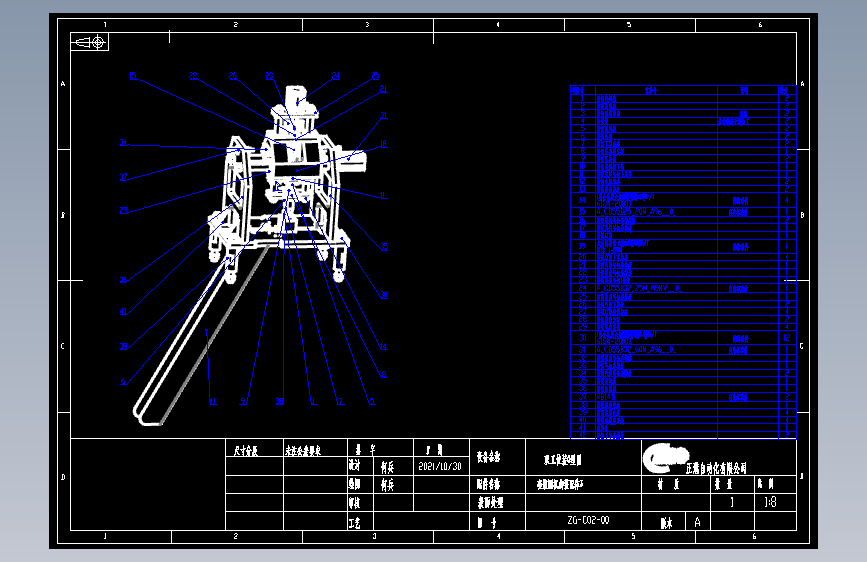Click the company logo in title block
Viewport: 867px width, 562px height.
pyautogui.click(x=665, y=458)
